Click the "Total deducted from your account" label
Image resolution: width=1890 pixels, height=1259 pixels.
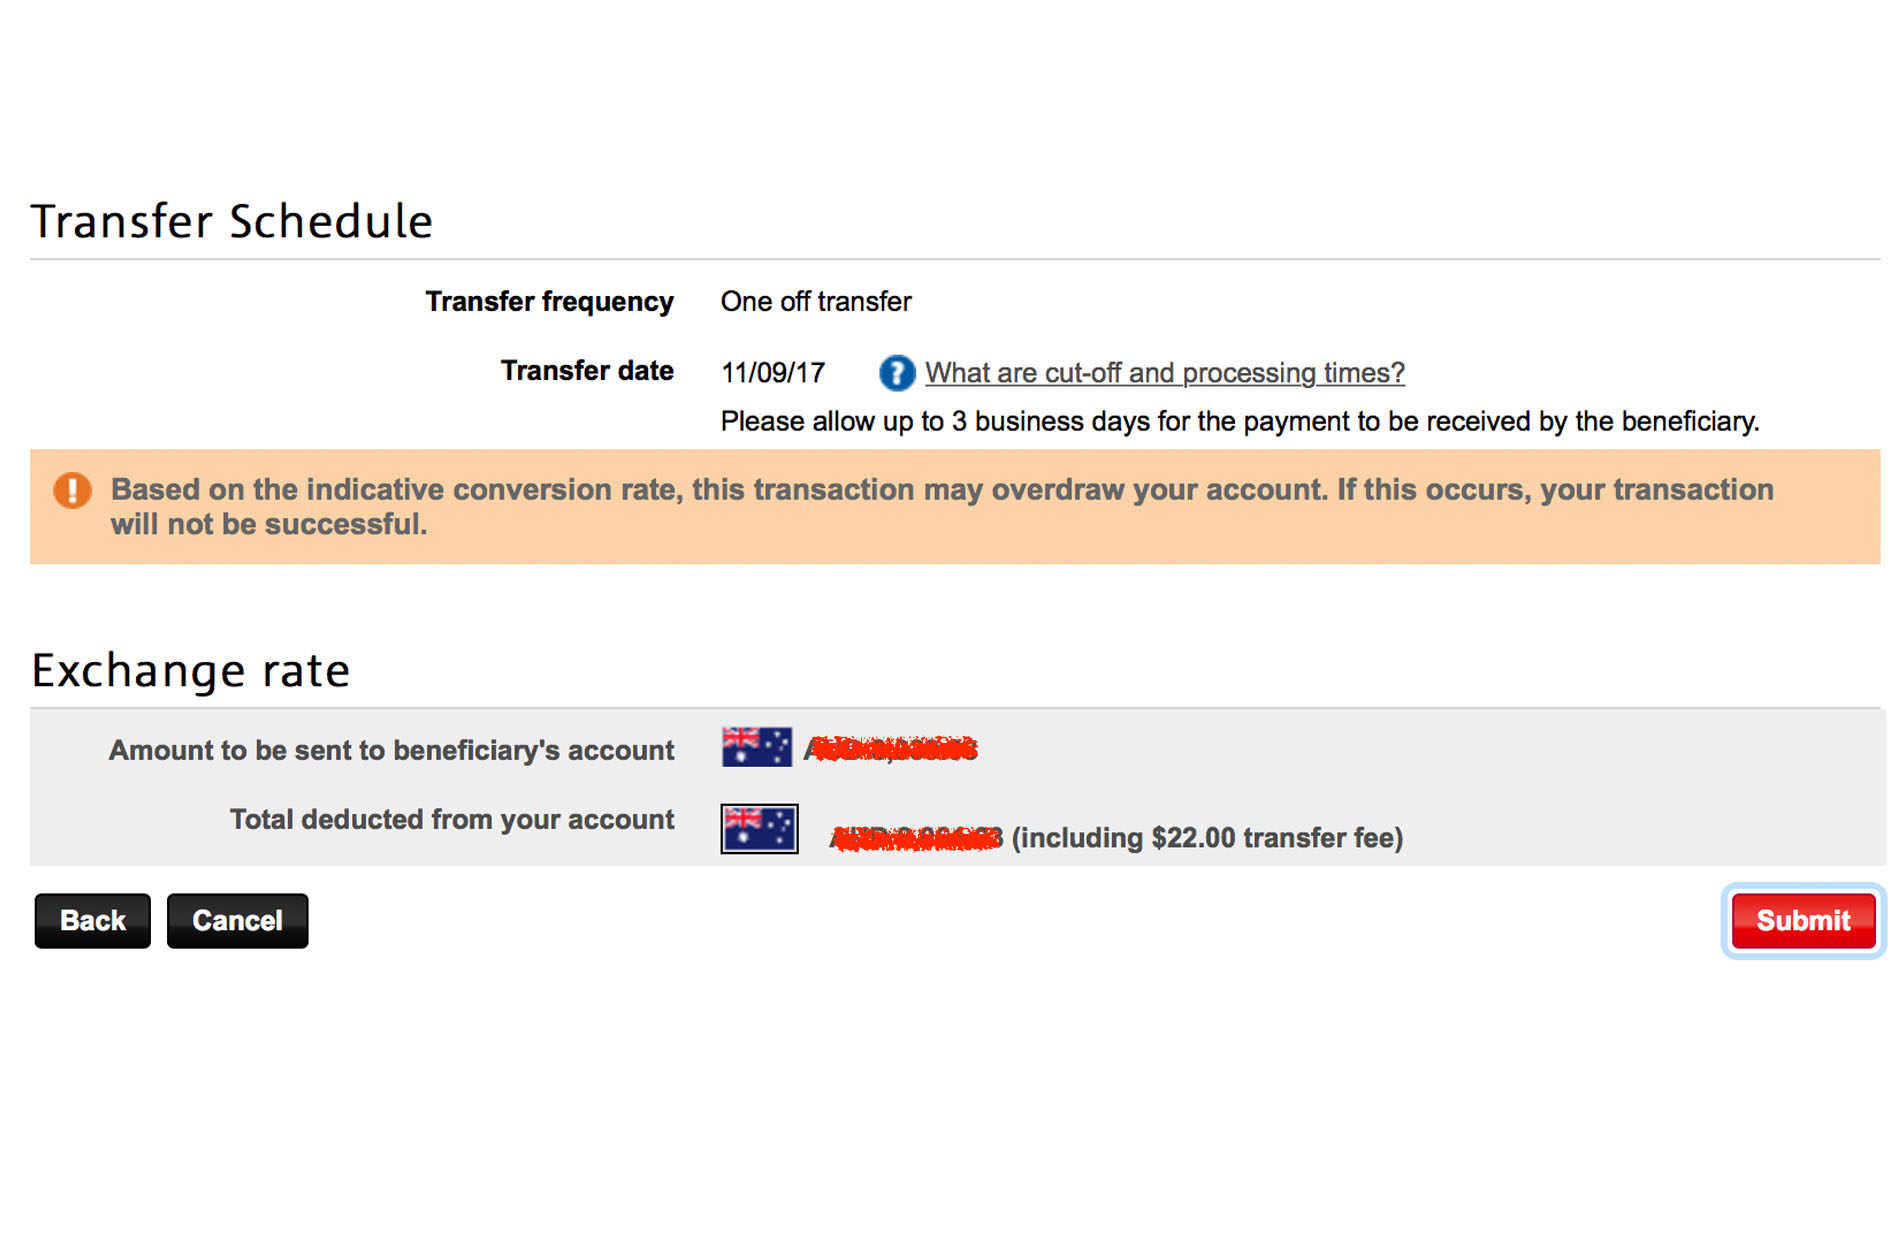452,819
